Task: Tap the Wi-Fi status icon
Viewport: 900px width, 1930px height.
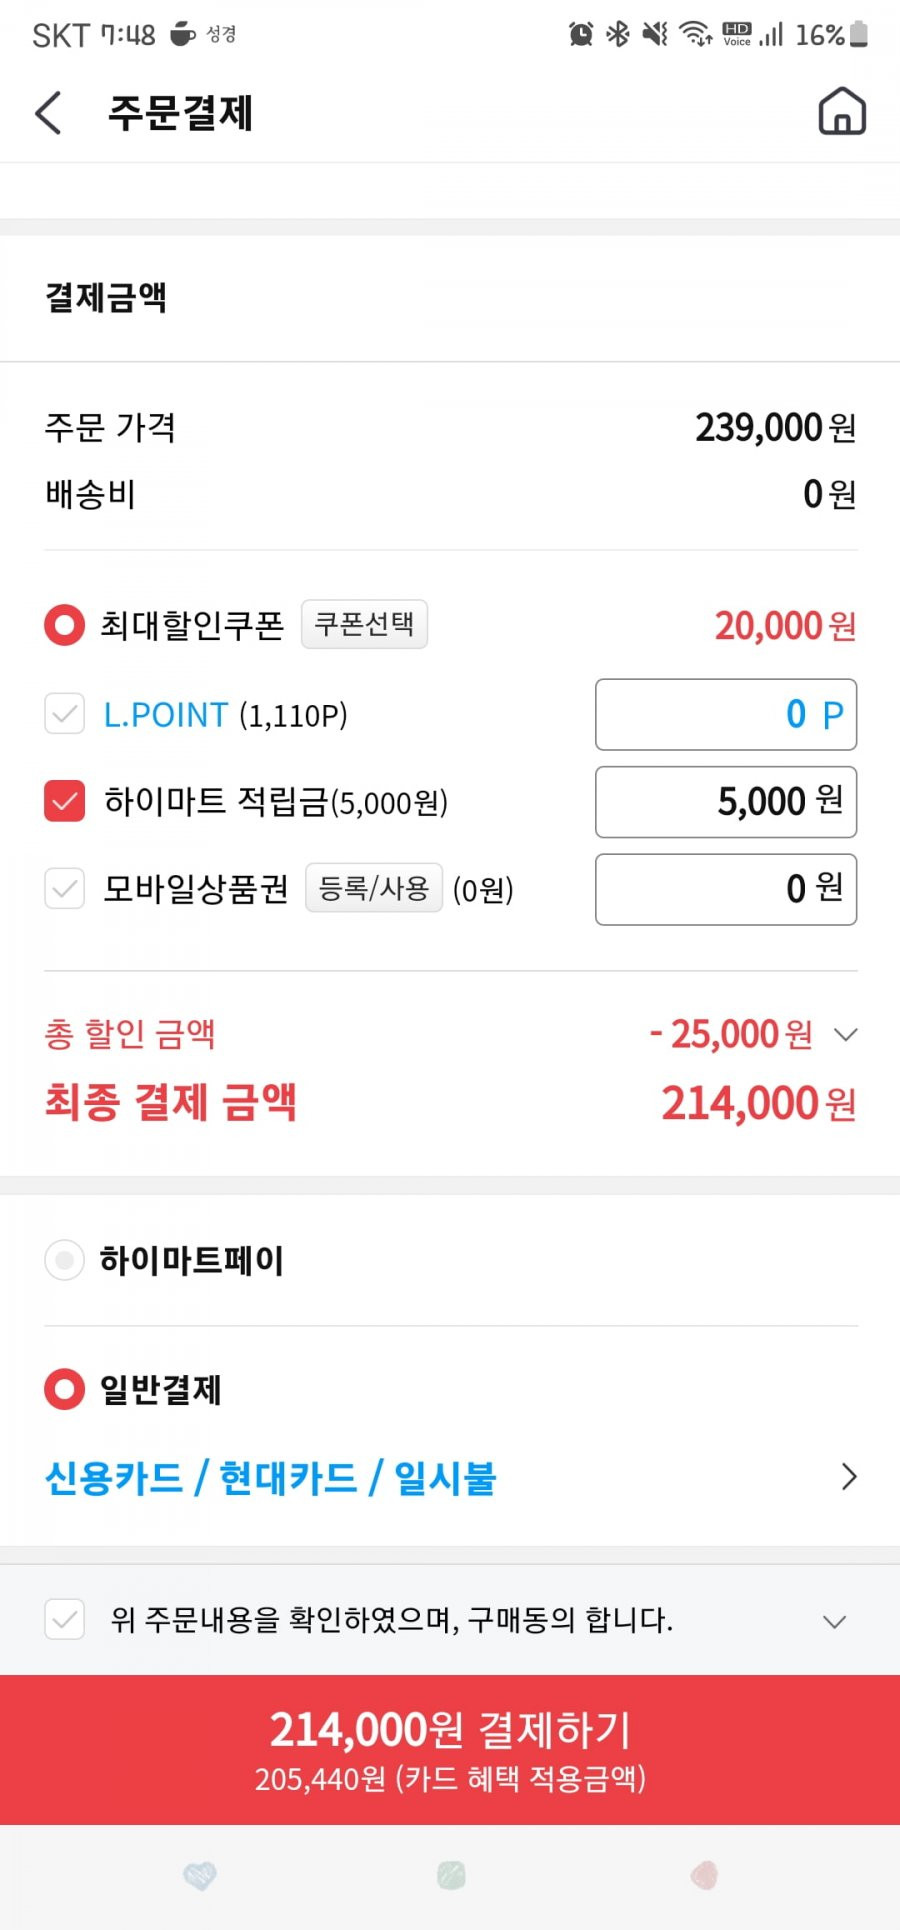Action: pos(695,34)
